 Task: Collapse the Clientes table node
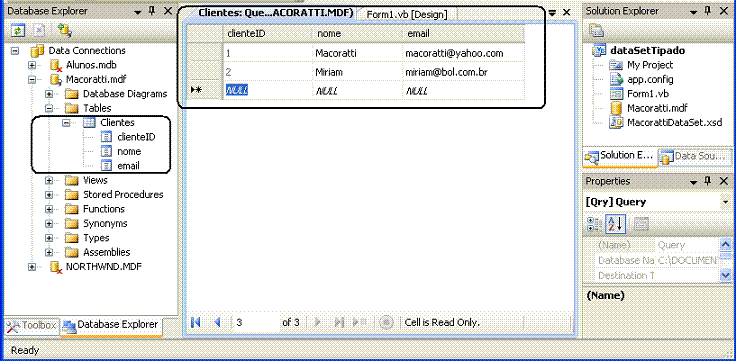[66, 123]
